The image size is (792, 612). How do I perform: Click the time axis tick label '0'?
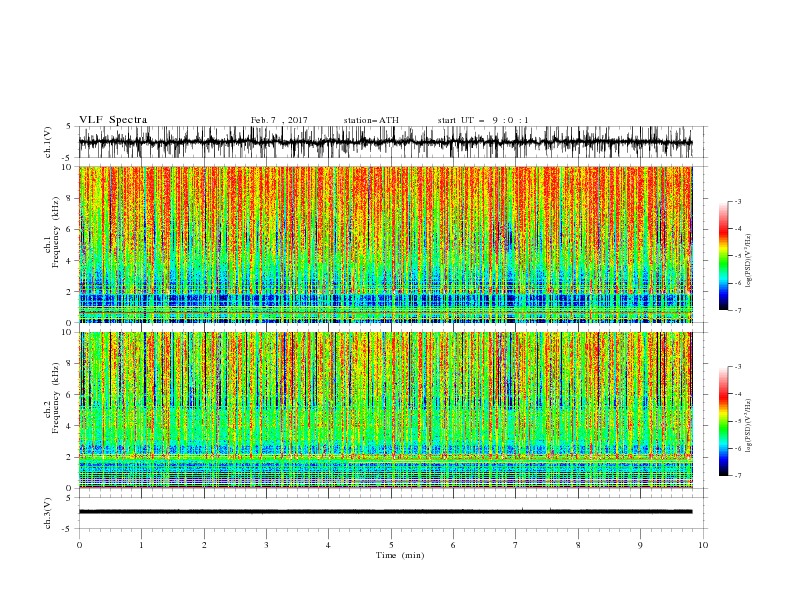[x=79, y=545]
